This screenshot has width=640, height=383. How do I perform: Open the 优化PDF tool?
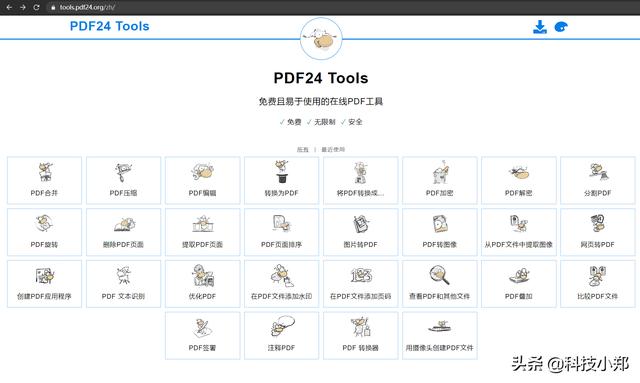click(202, 284)
